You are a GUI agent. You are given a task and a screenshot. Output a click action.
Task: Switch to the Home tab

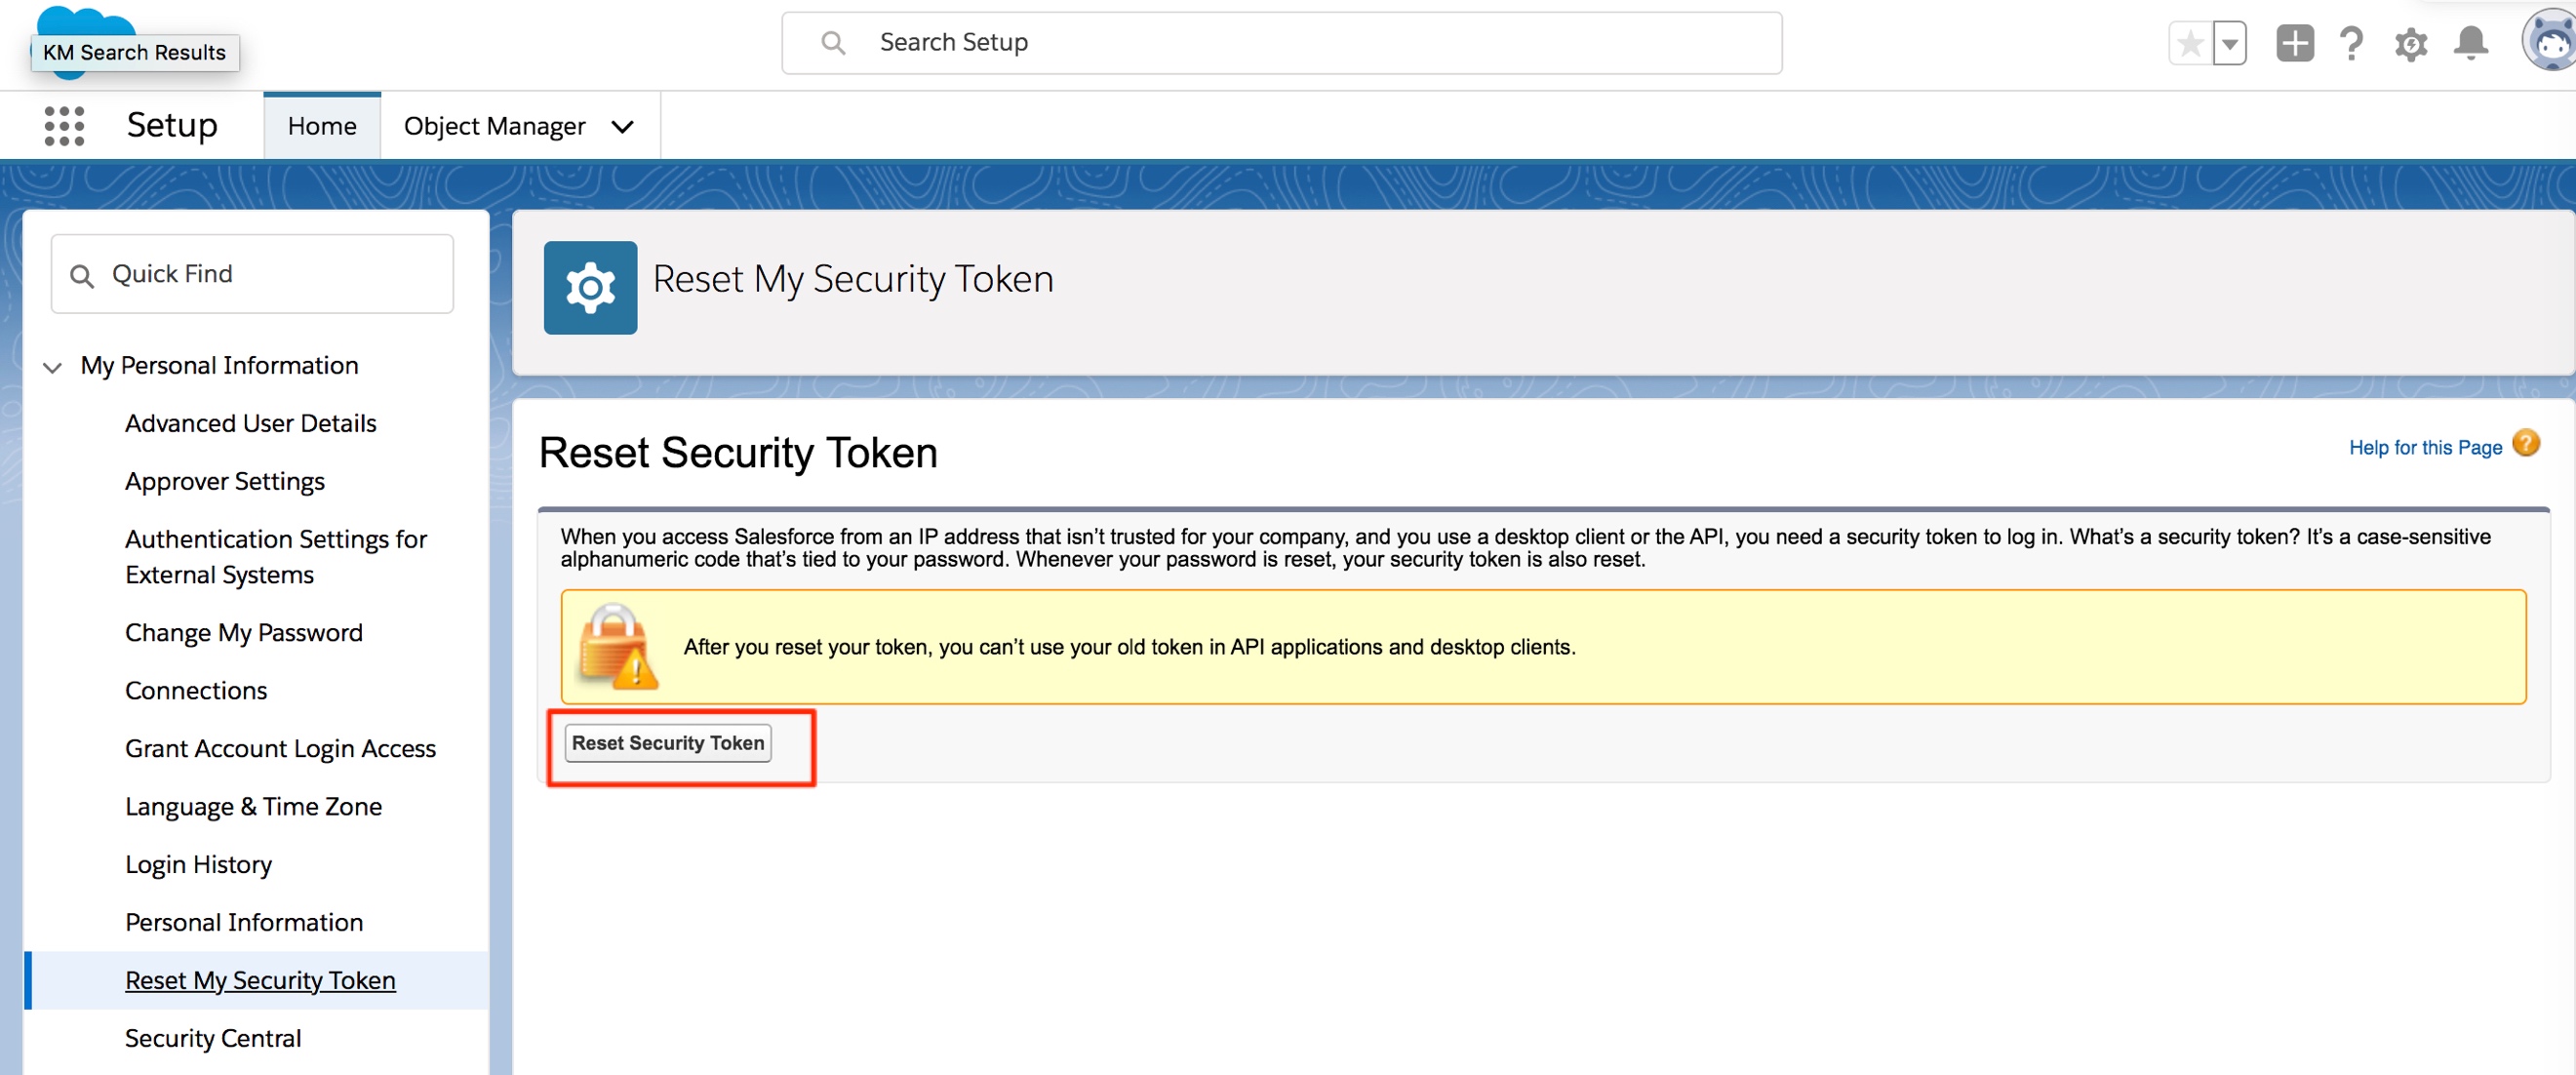322,126
